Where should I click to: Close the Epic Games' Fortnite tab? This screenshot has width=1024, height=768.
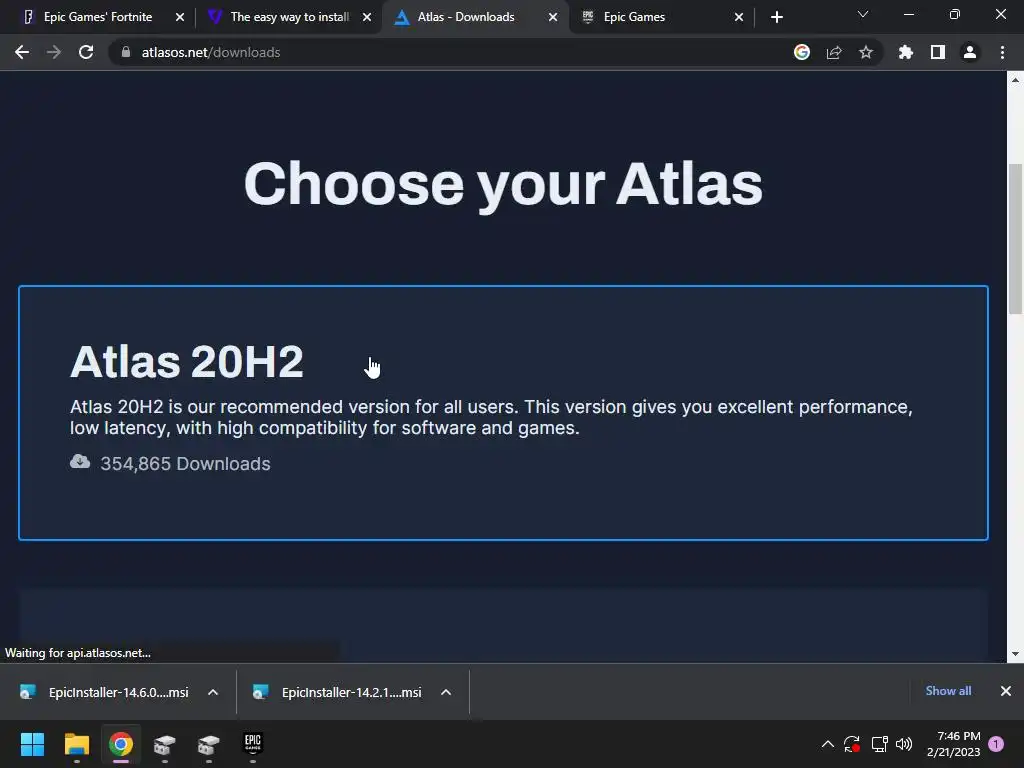point(180,17)
